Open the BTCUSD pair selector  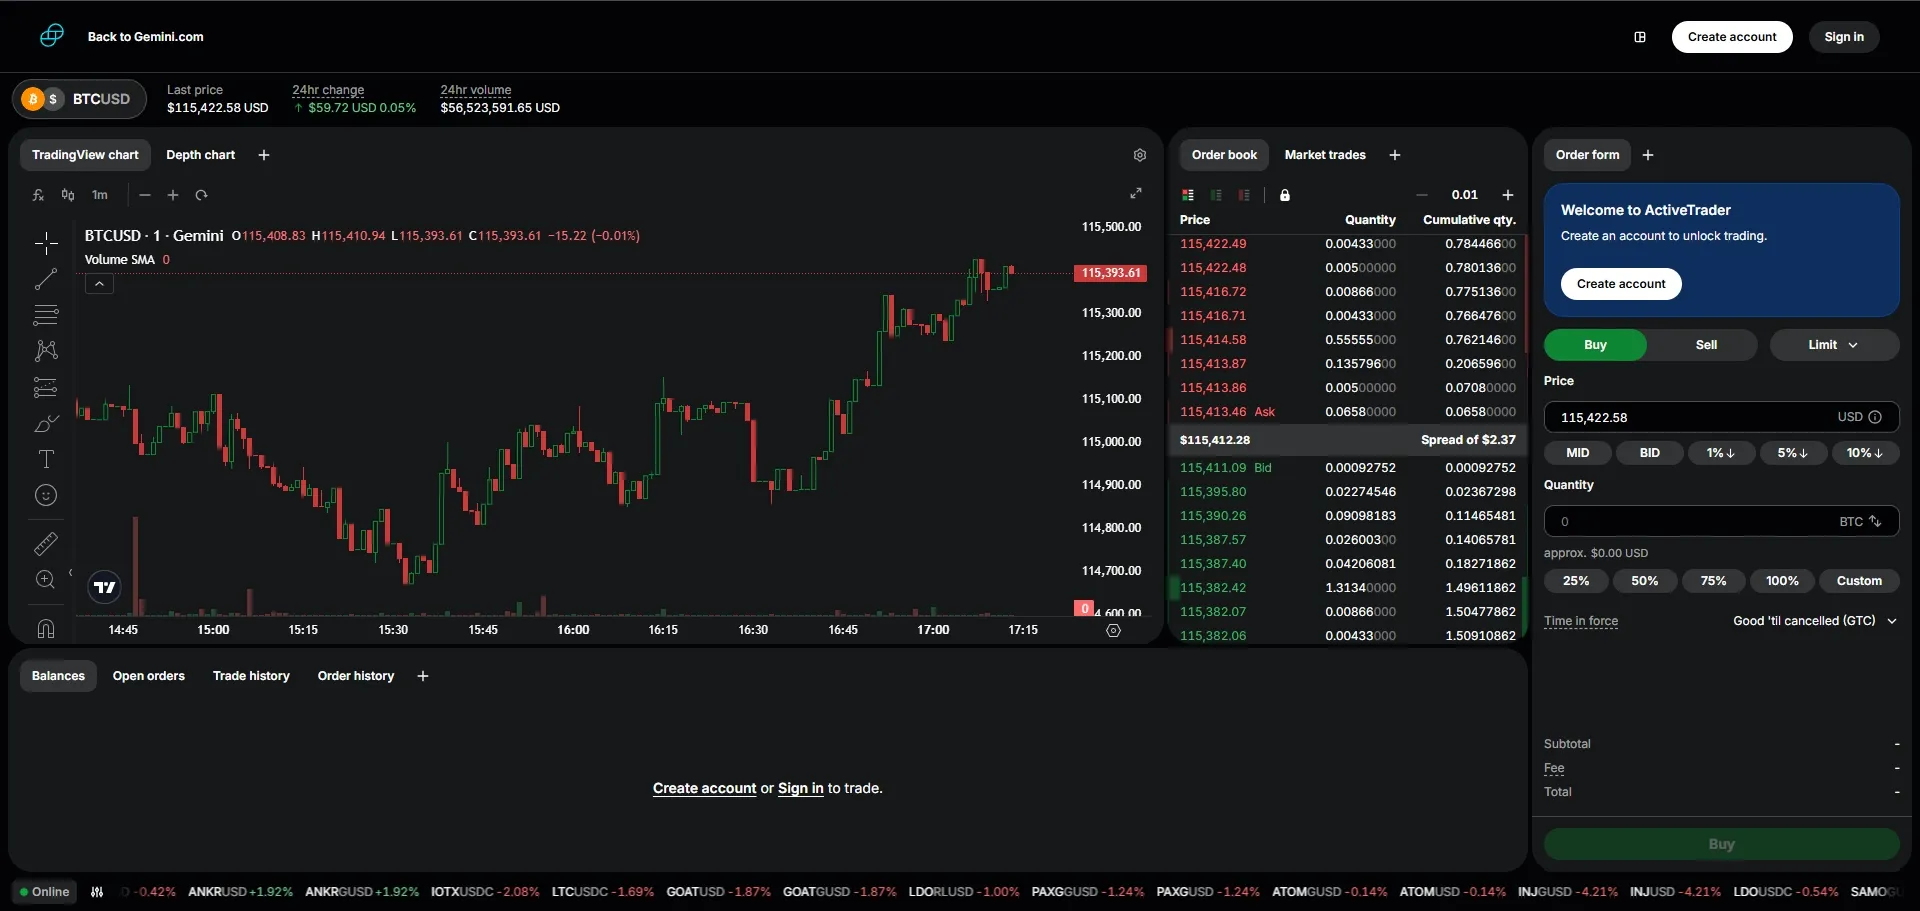tap(80, 99)
